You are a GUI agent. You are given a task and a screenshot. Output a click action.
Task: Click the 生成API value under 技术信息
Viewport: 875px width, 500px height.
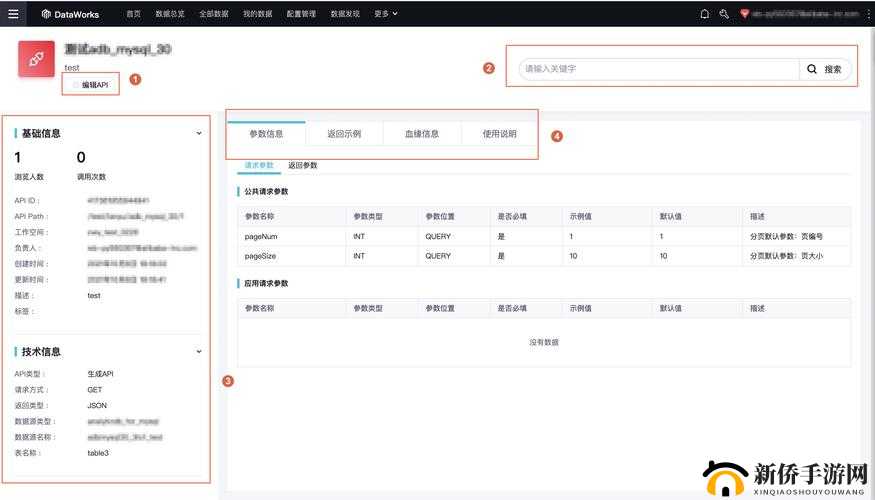tap(100, 374)
